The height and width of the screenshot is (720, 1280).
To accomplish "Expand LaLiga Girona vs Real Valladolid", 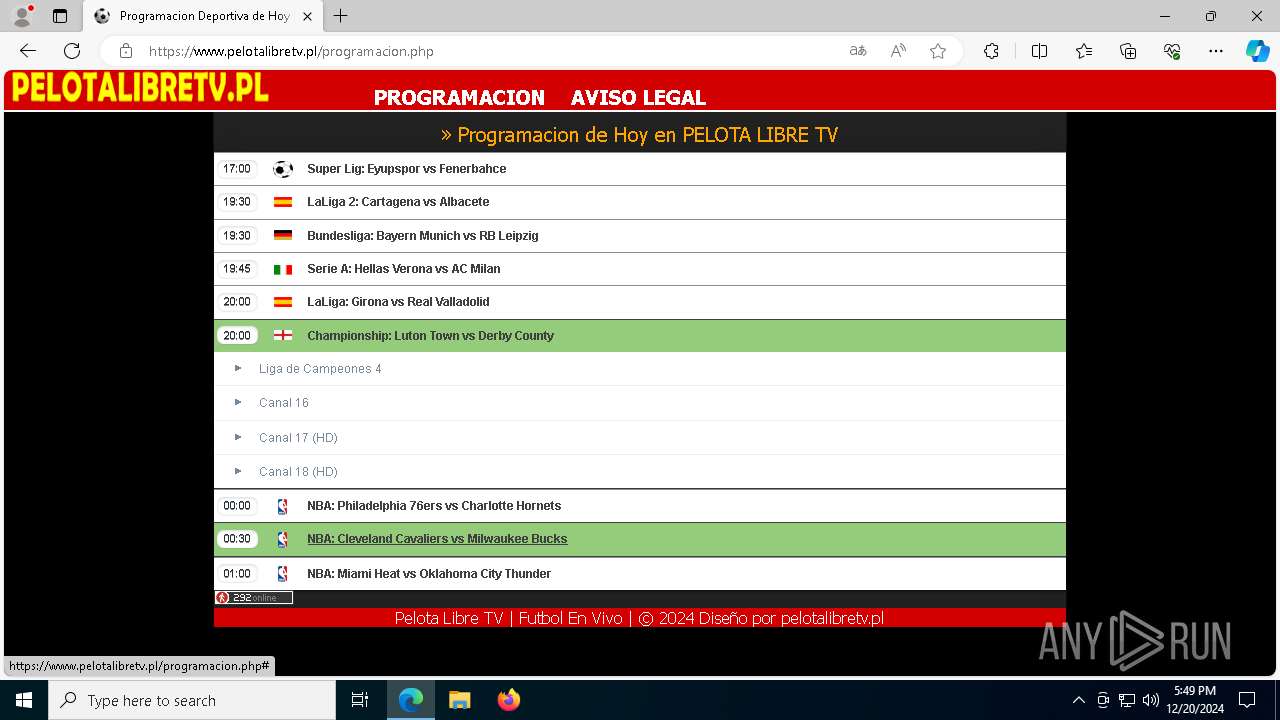I will pyautogui.click(x=640, y=302).
